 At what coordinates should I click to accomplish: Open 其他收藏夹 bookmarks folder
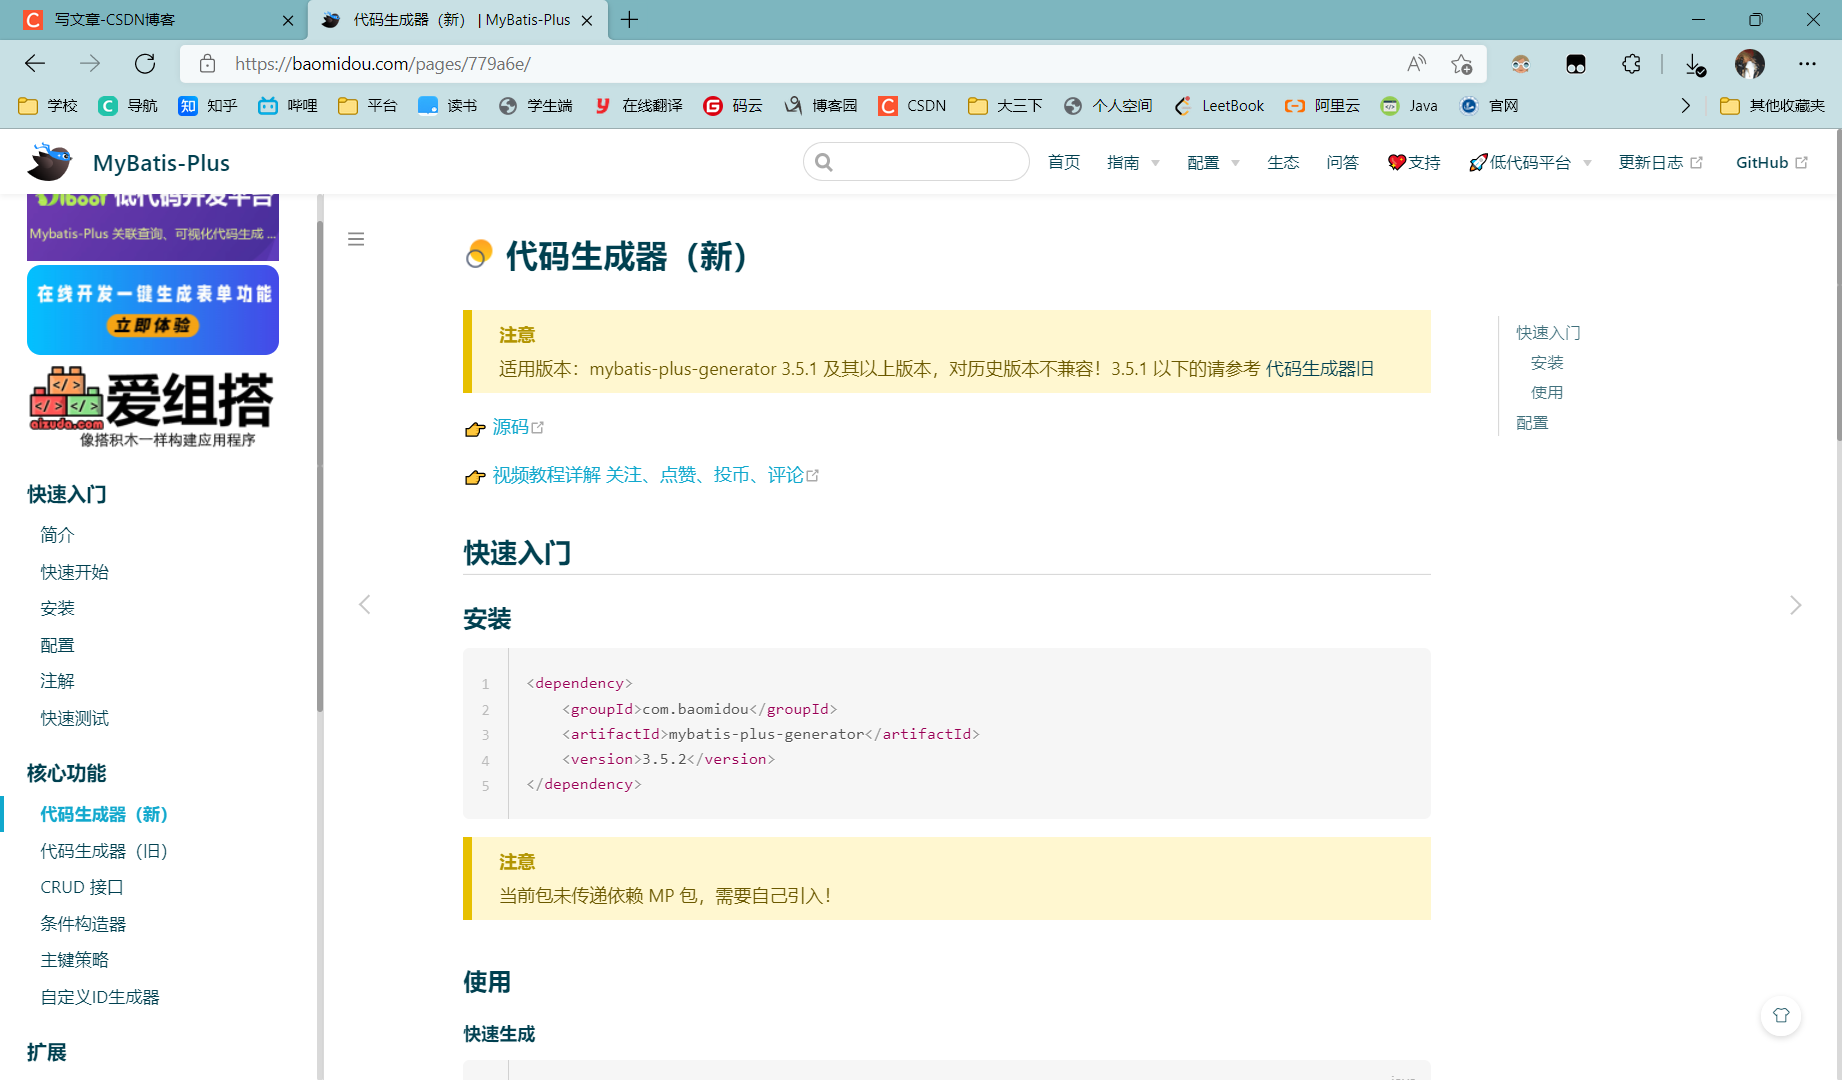(1773, 106)
